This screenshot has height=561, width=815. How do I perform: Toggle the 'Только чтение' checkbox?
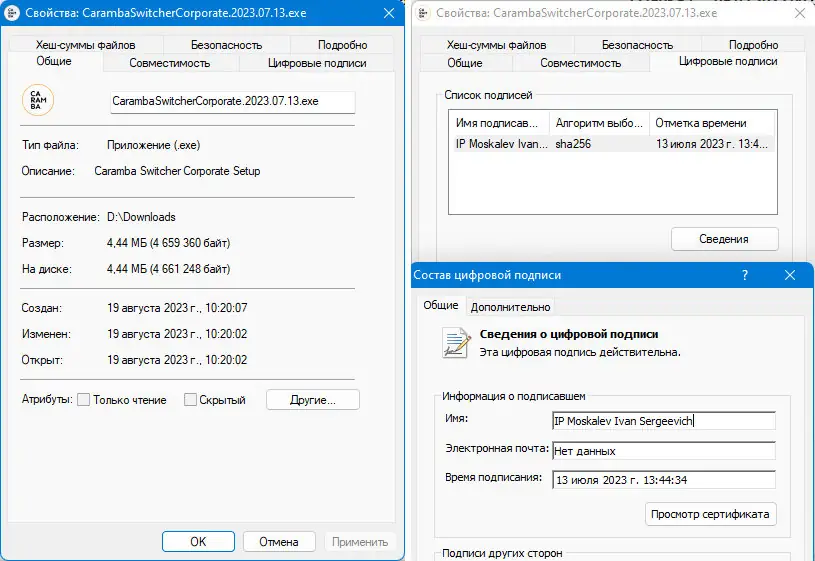tap(83, 400)
